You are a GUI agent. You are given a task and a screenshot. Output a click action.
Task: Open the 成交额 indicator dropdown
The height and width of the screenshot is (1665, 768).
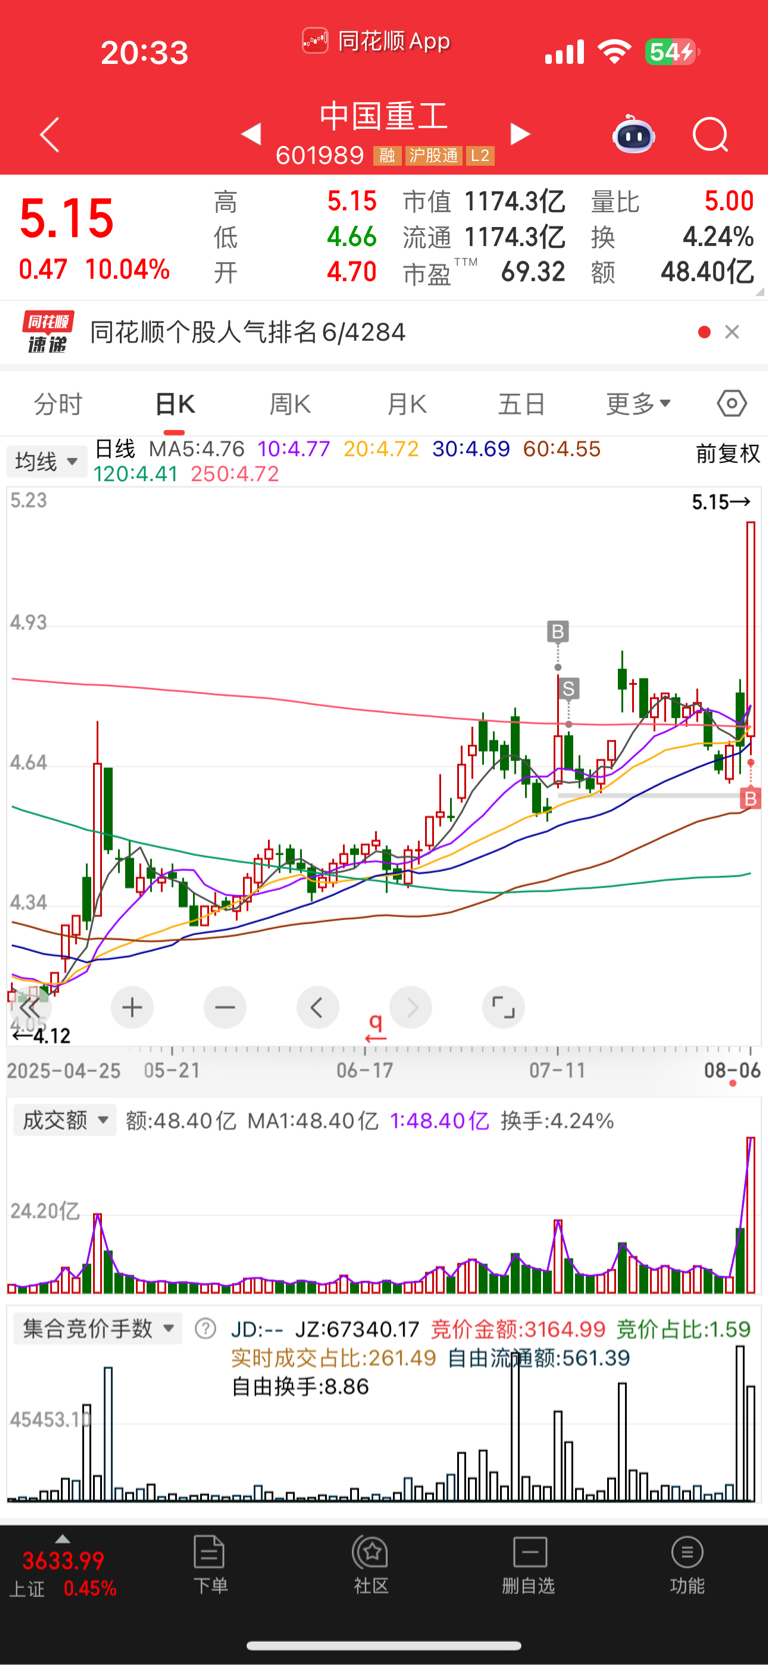pos(65,1120)
